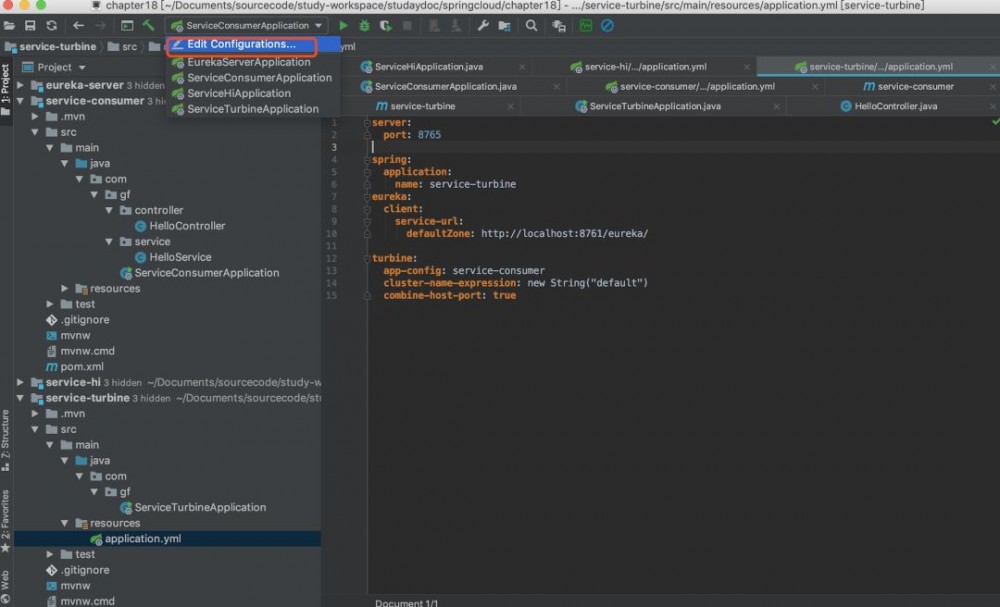This screenshot has width=1000, height=607.
Task: Run the selected configuration with green play icon
Action: (x=344, y=25)
